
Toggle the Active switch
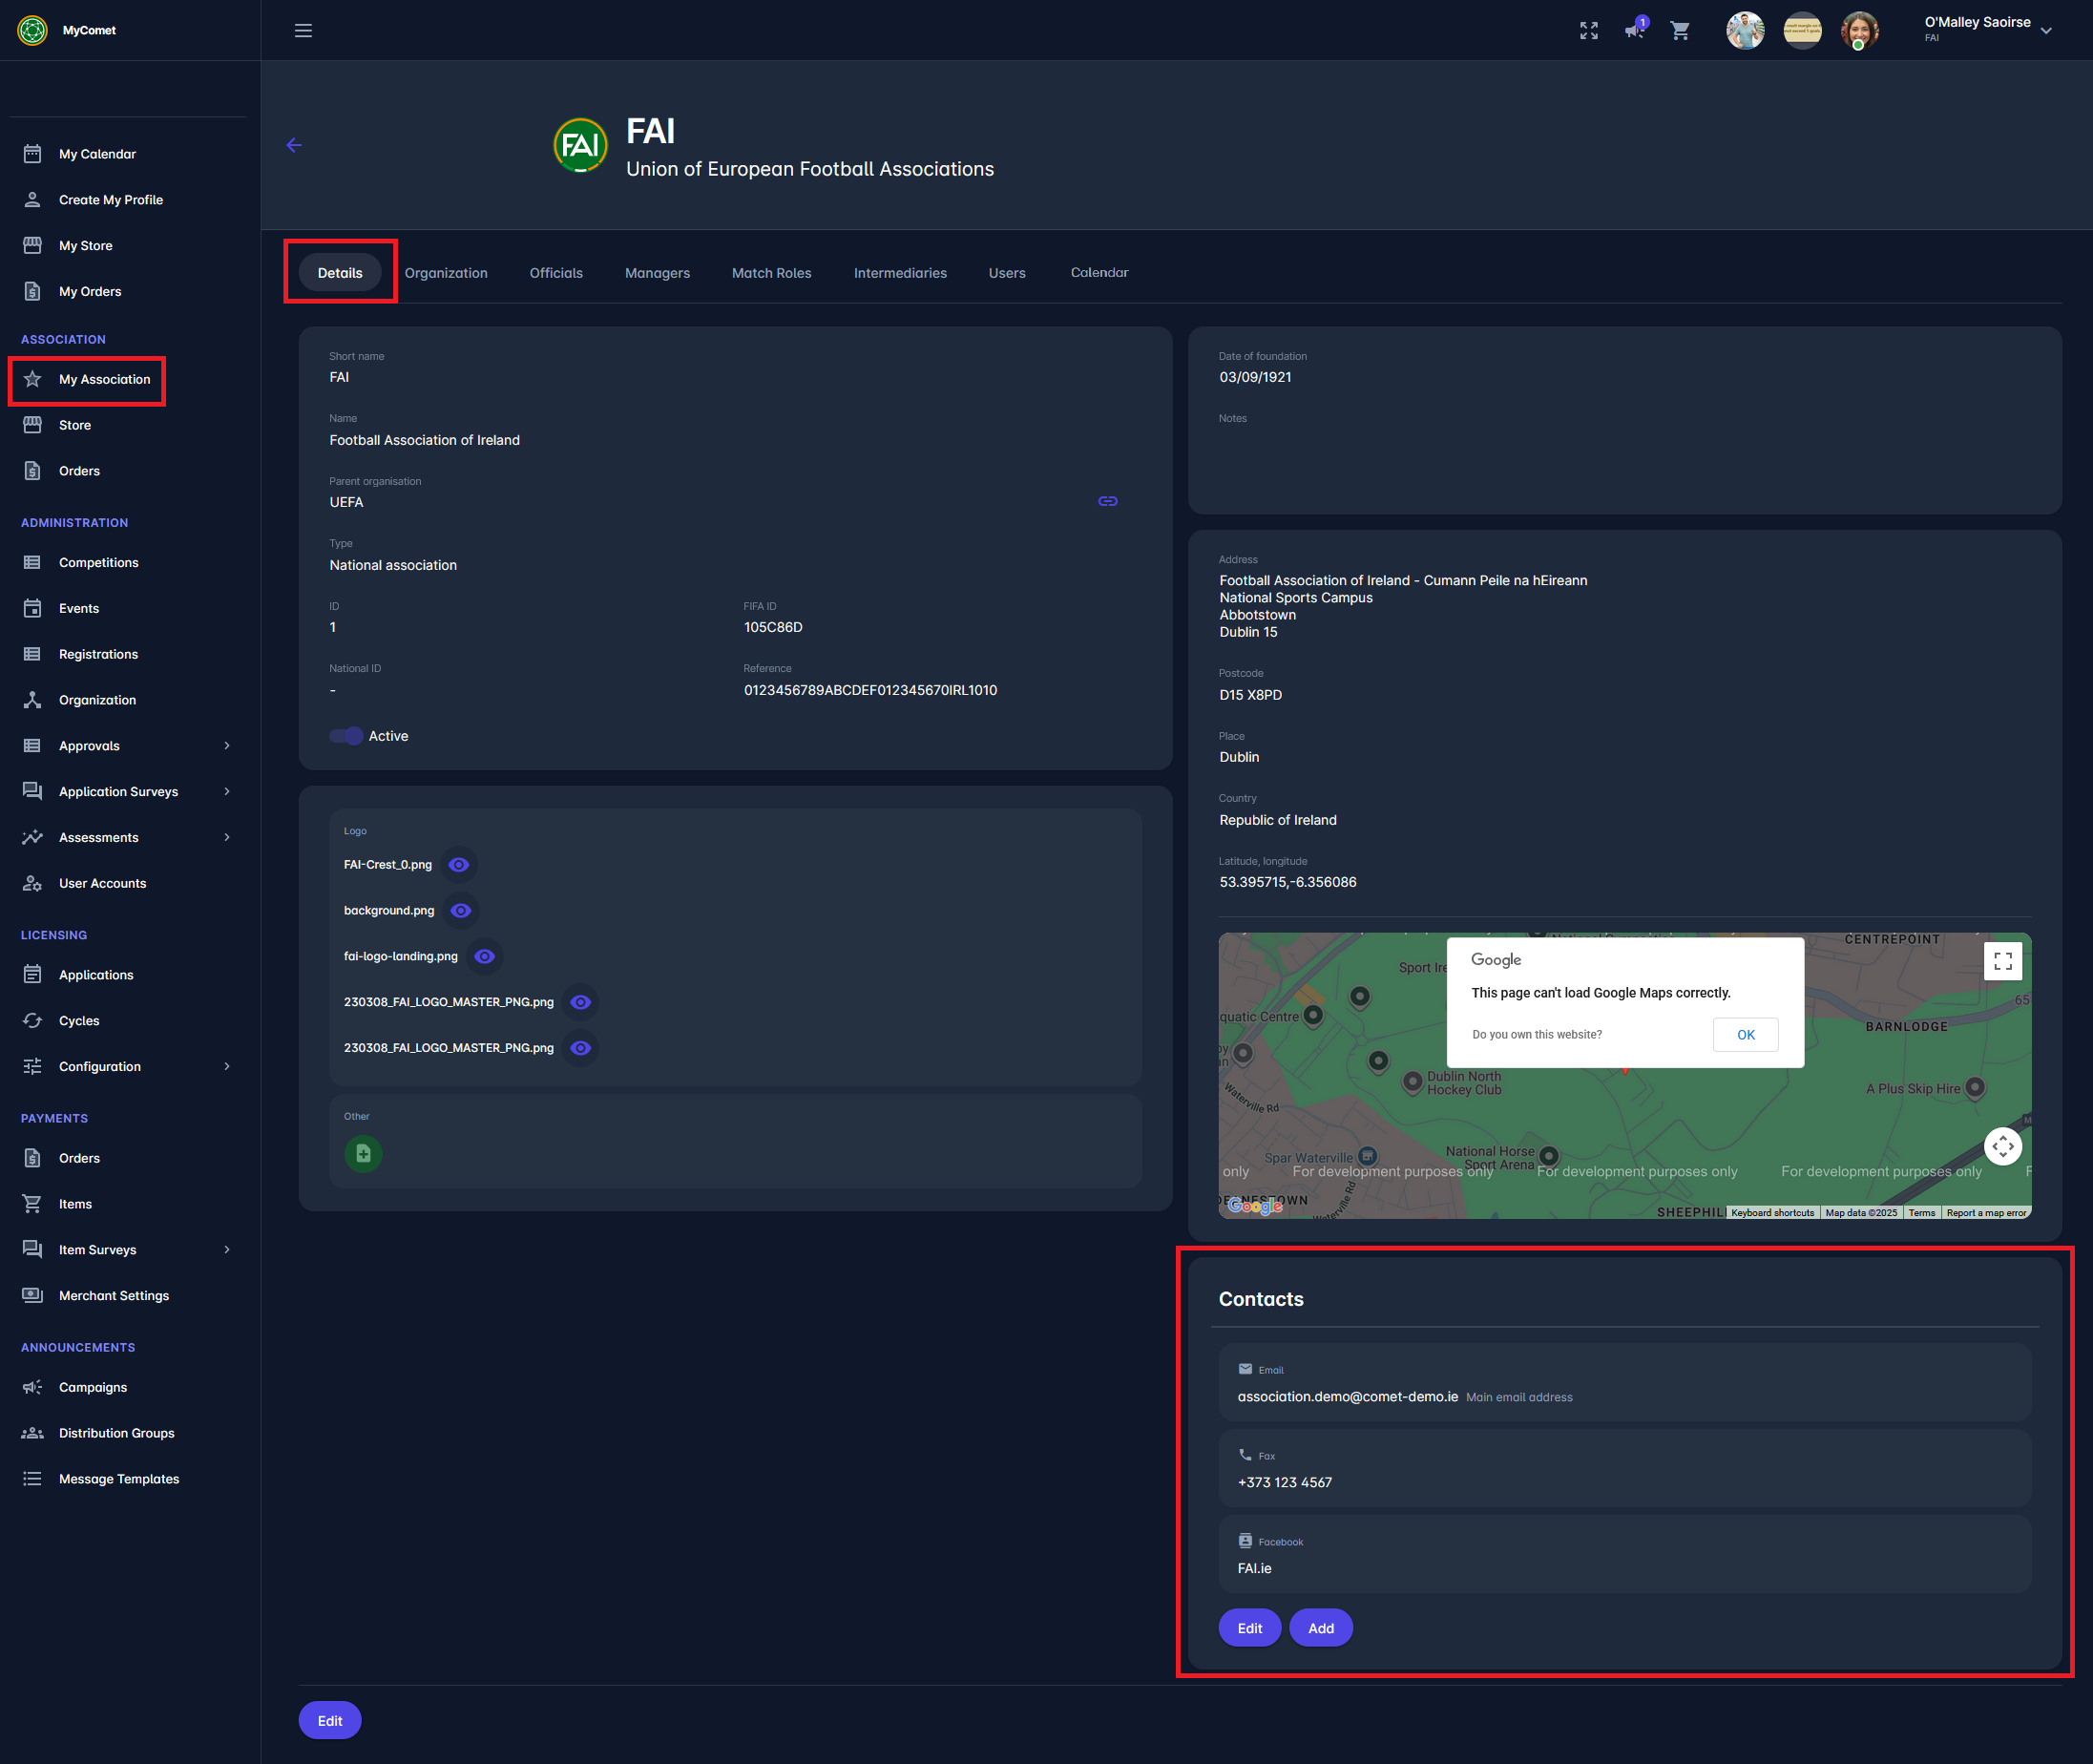[347, 736]
